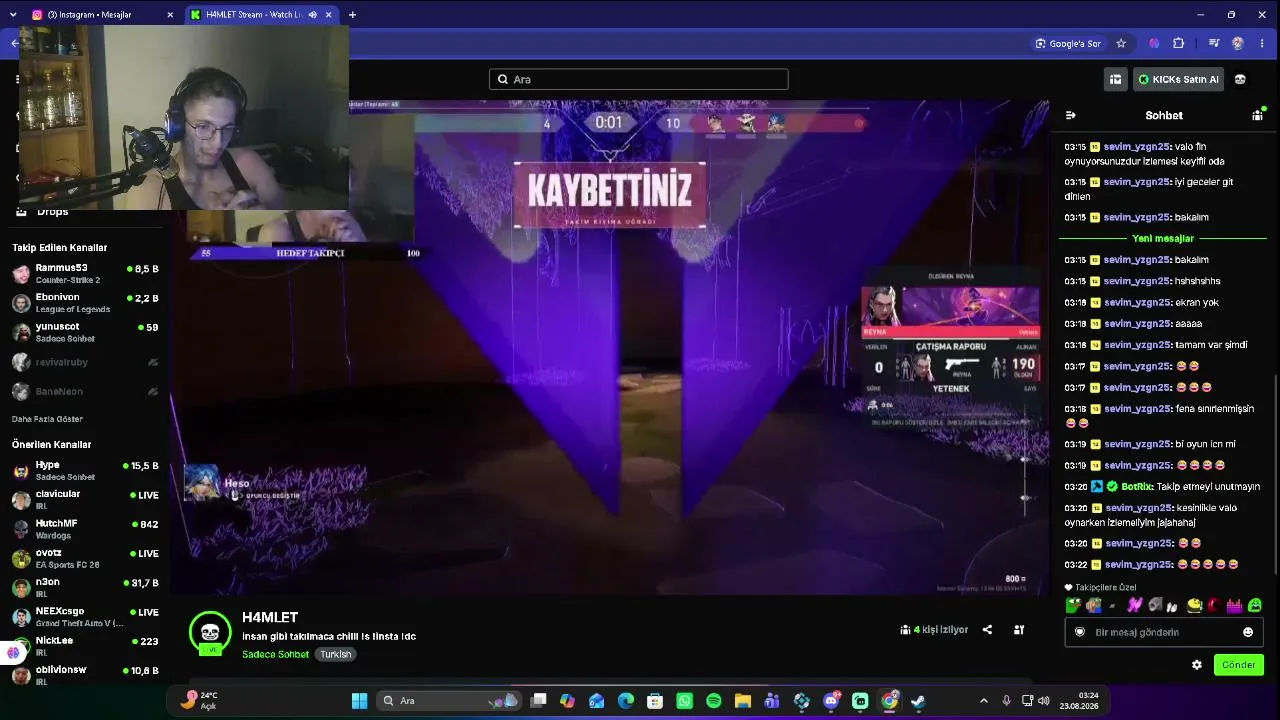Insert the green frog emote

[1073, 605]
